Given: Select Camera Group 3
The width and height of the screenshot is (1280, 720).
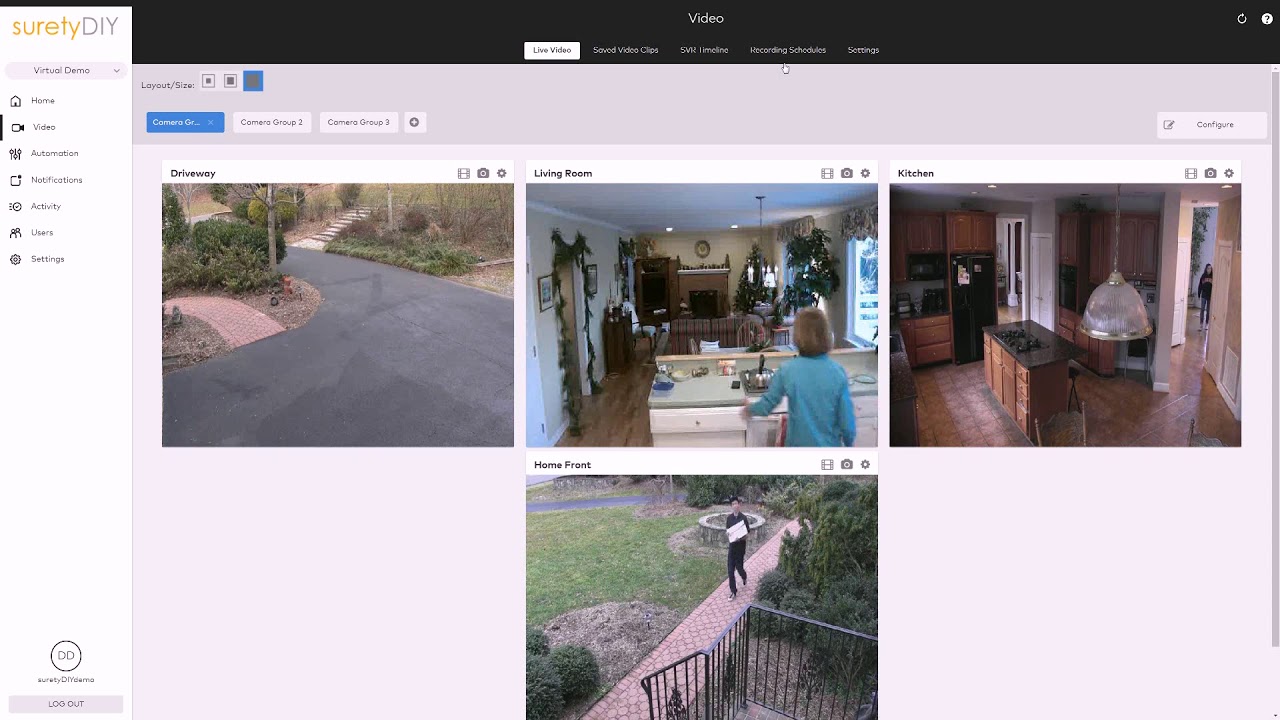Looking at the screenshot, I should point(359,122).
